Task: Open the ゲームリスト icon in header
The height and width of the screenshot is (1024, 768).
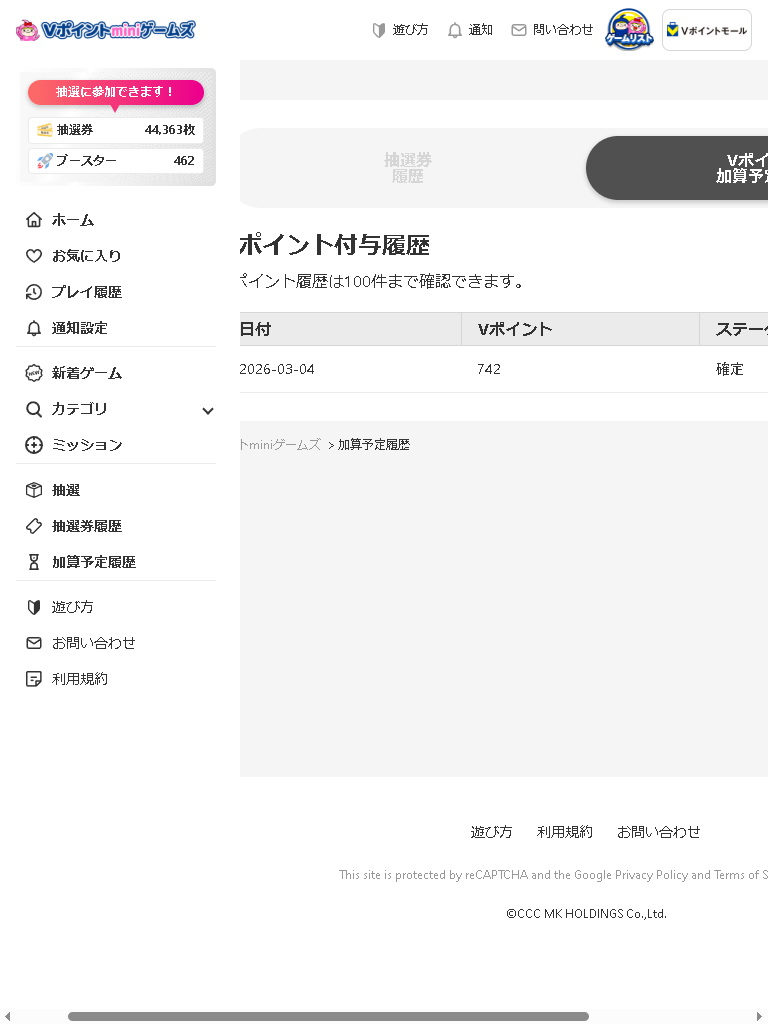Action: coord(629,30)
